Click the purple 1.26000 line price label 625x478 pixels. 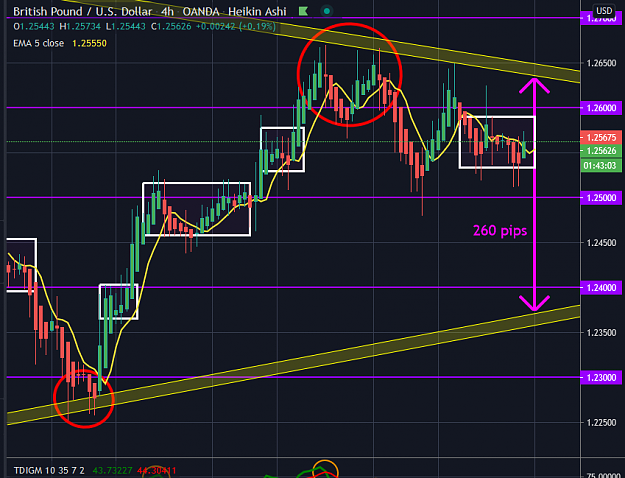(601, 108)
